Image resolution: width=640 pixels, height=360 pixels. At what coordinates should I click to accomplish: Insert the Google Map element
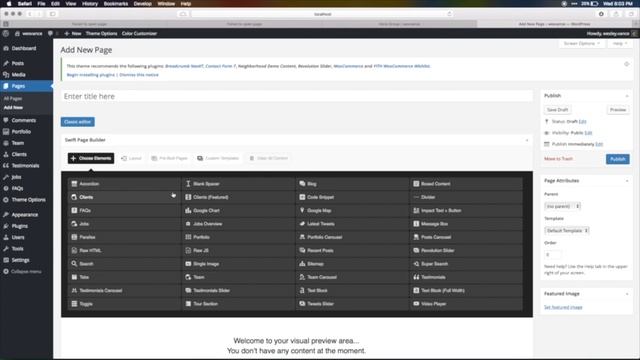tap(352, 211)
